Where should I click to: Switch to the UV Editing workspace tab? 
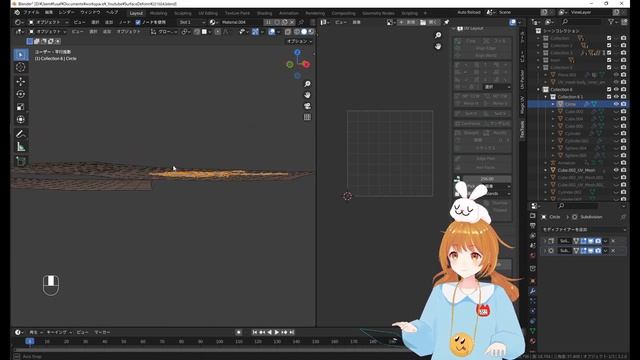208,13
